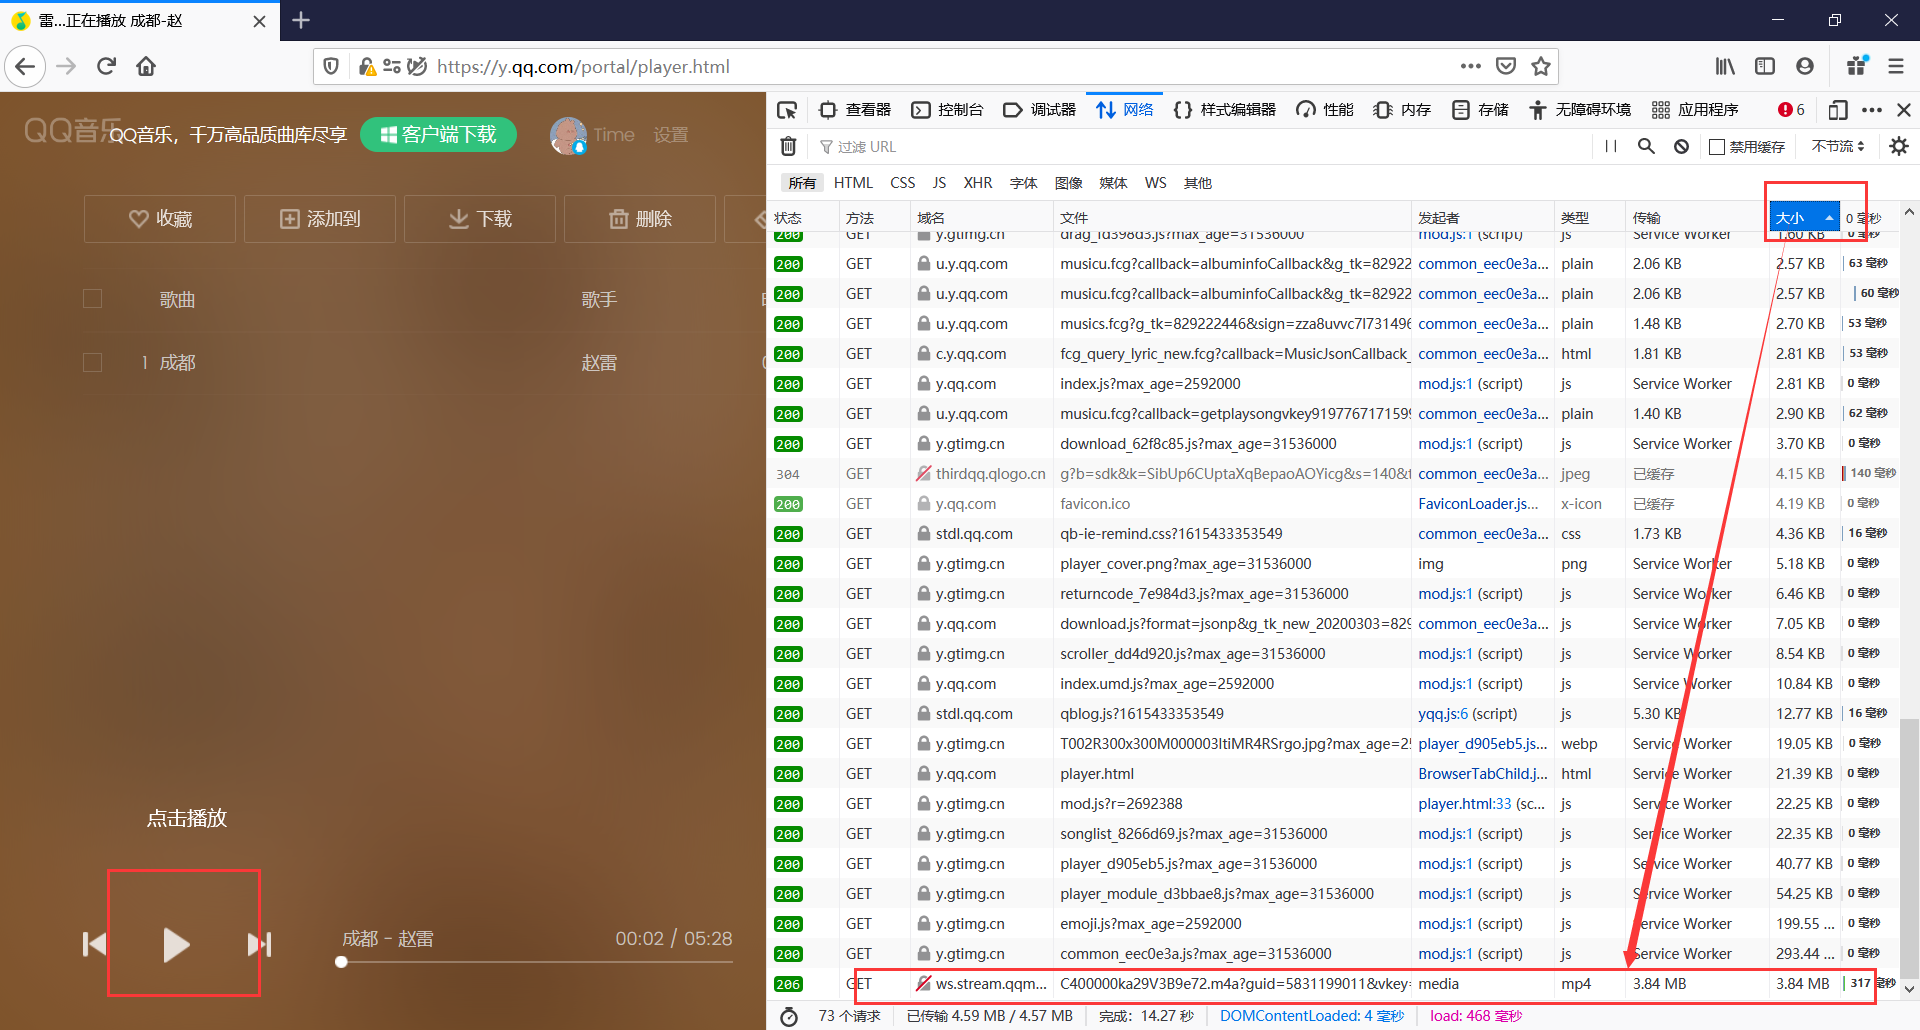
Task: Skip to previous track button
Action: click(94, 944)
